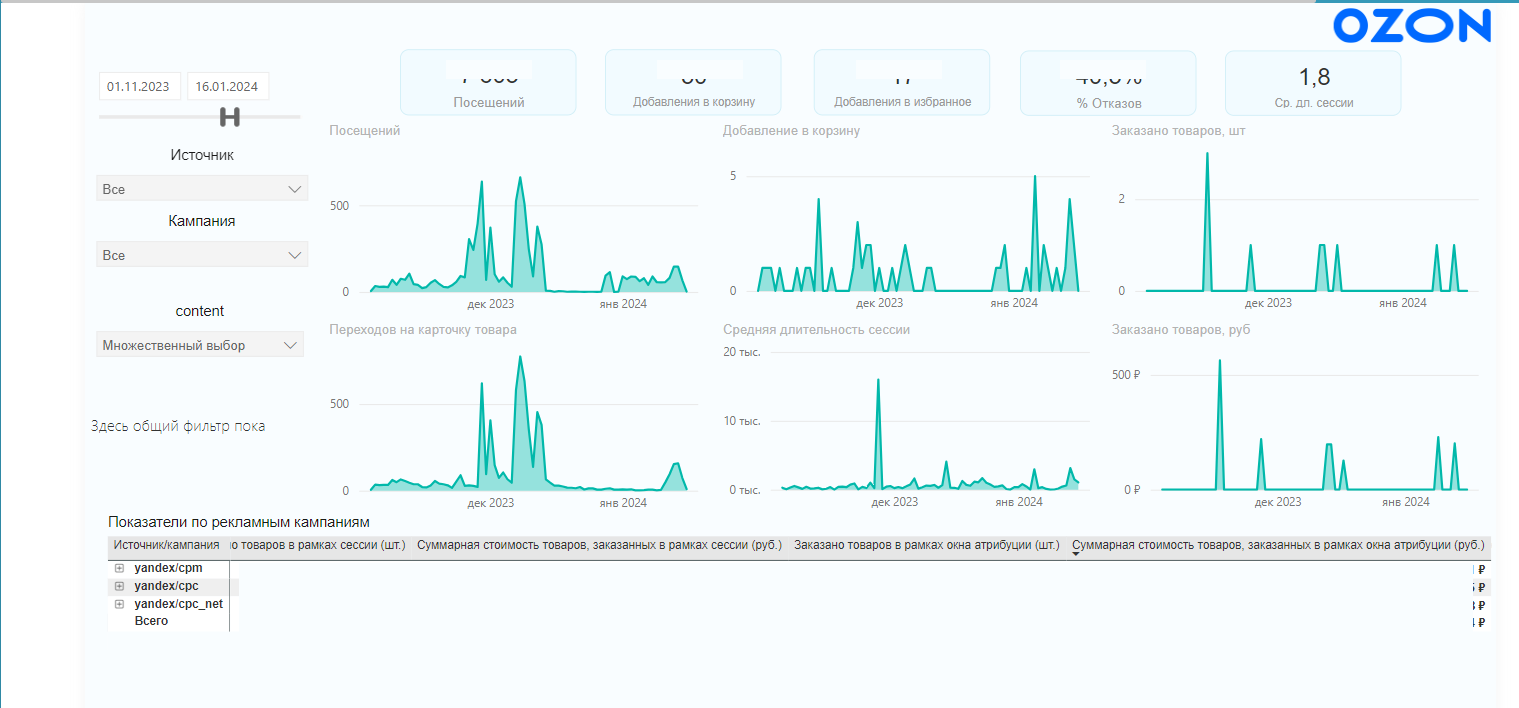1519x708 pixels.
Task: Open the Источник dropdown
Action: pyautogui.click(x=202, y=189)
